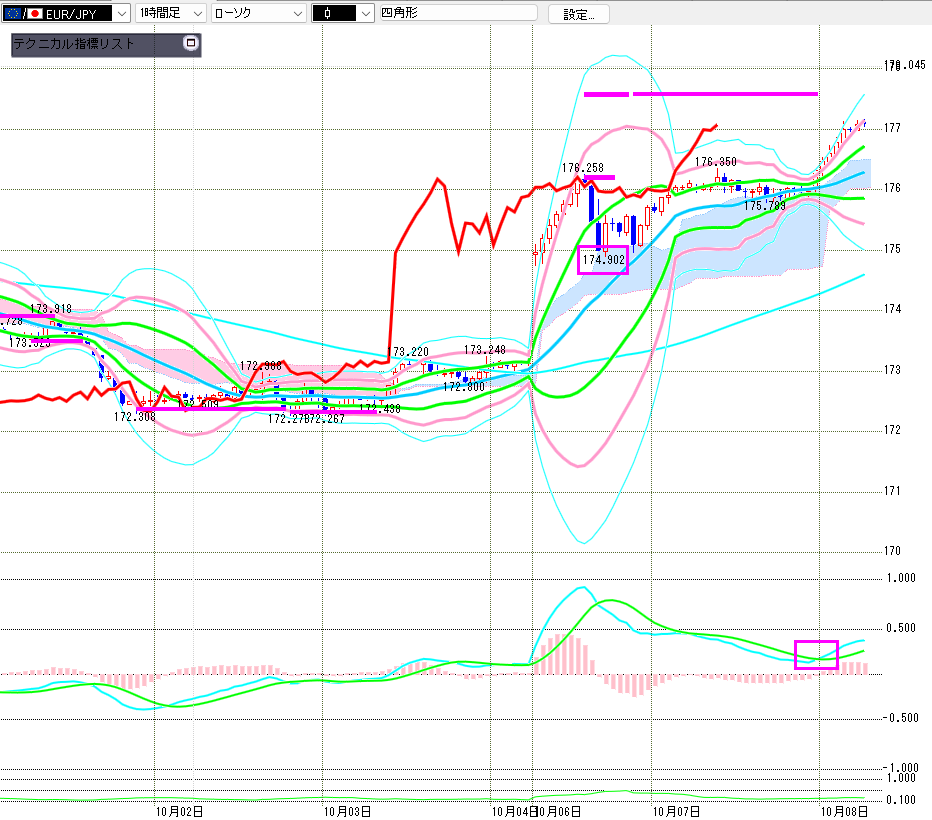Expand the テクニカル指標リスト panel with square icon

point(191,44)
